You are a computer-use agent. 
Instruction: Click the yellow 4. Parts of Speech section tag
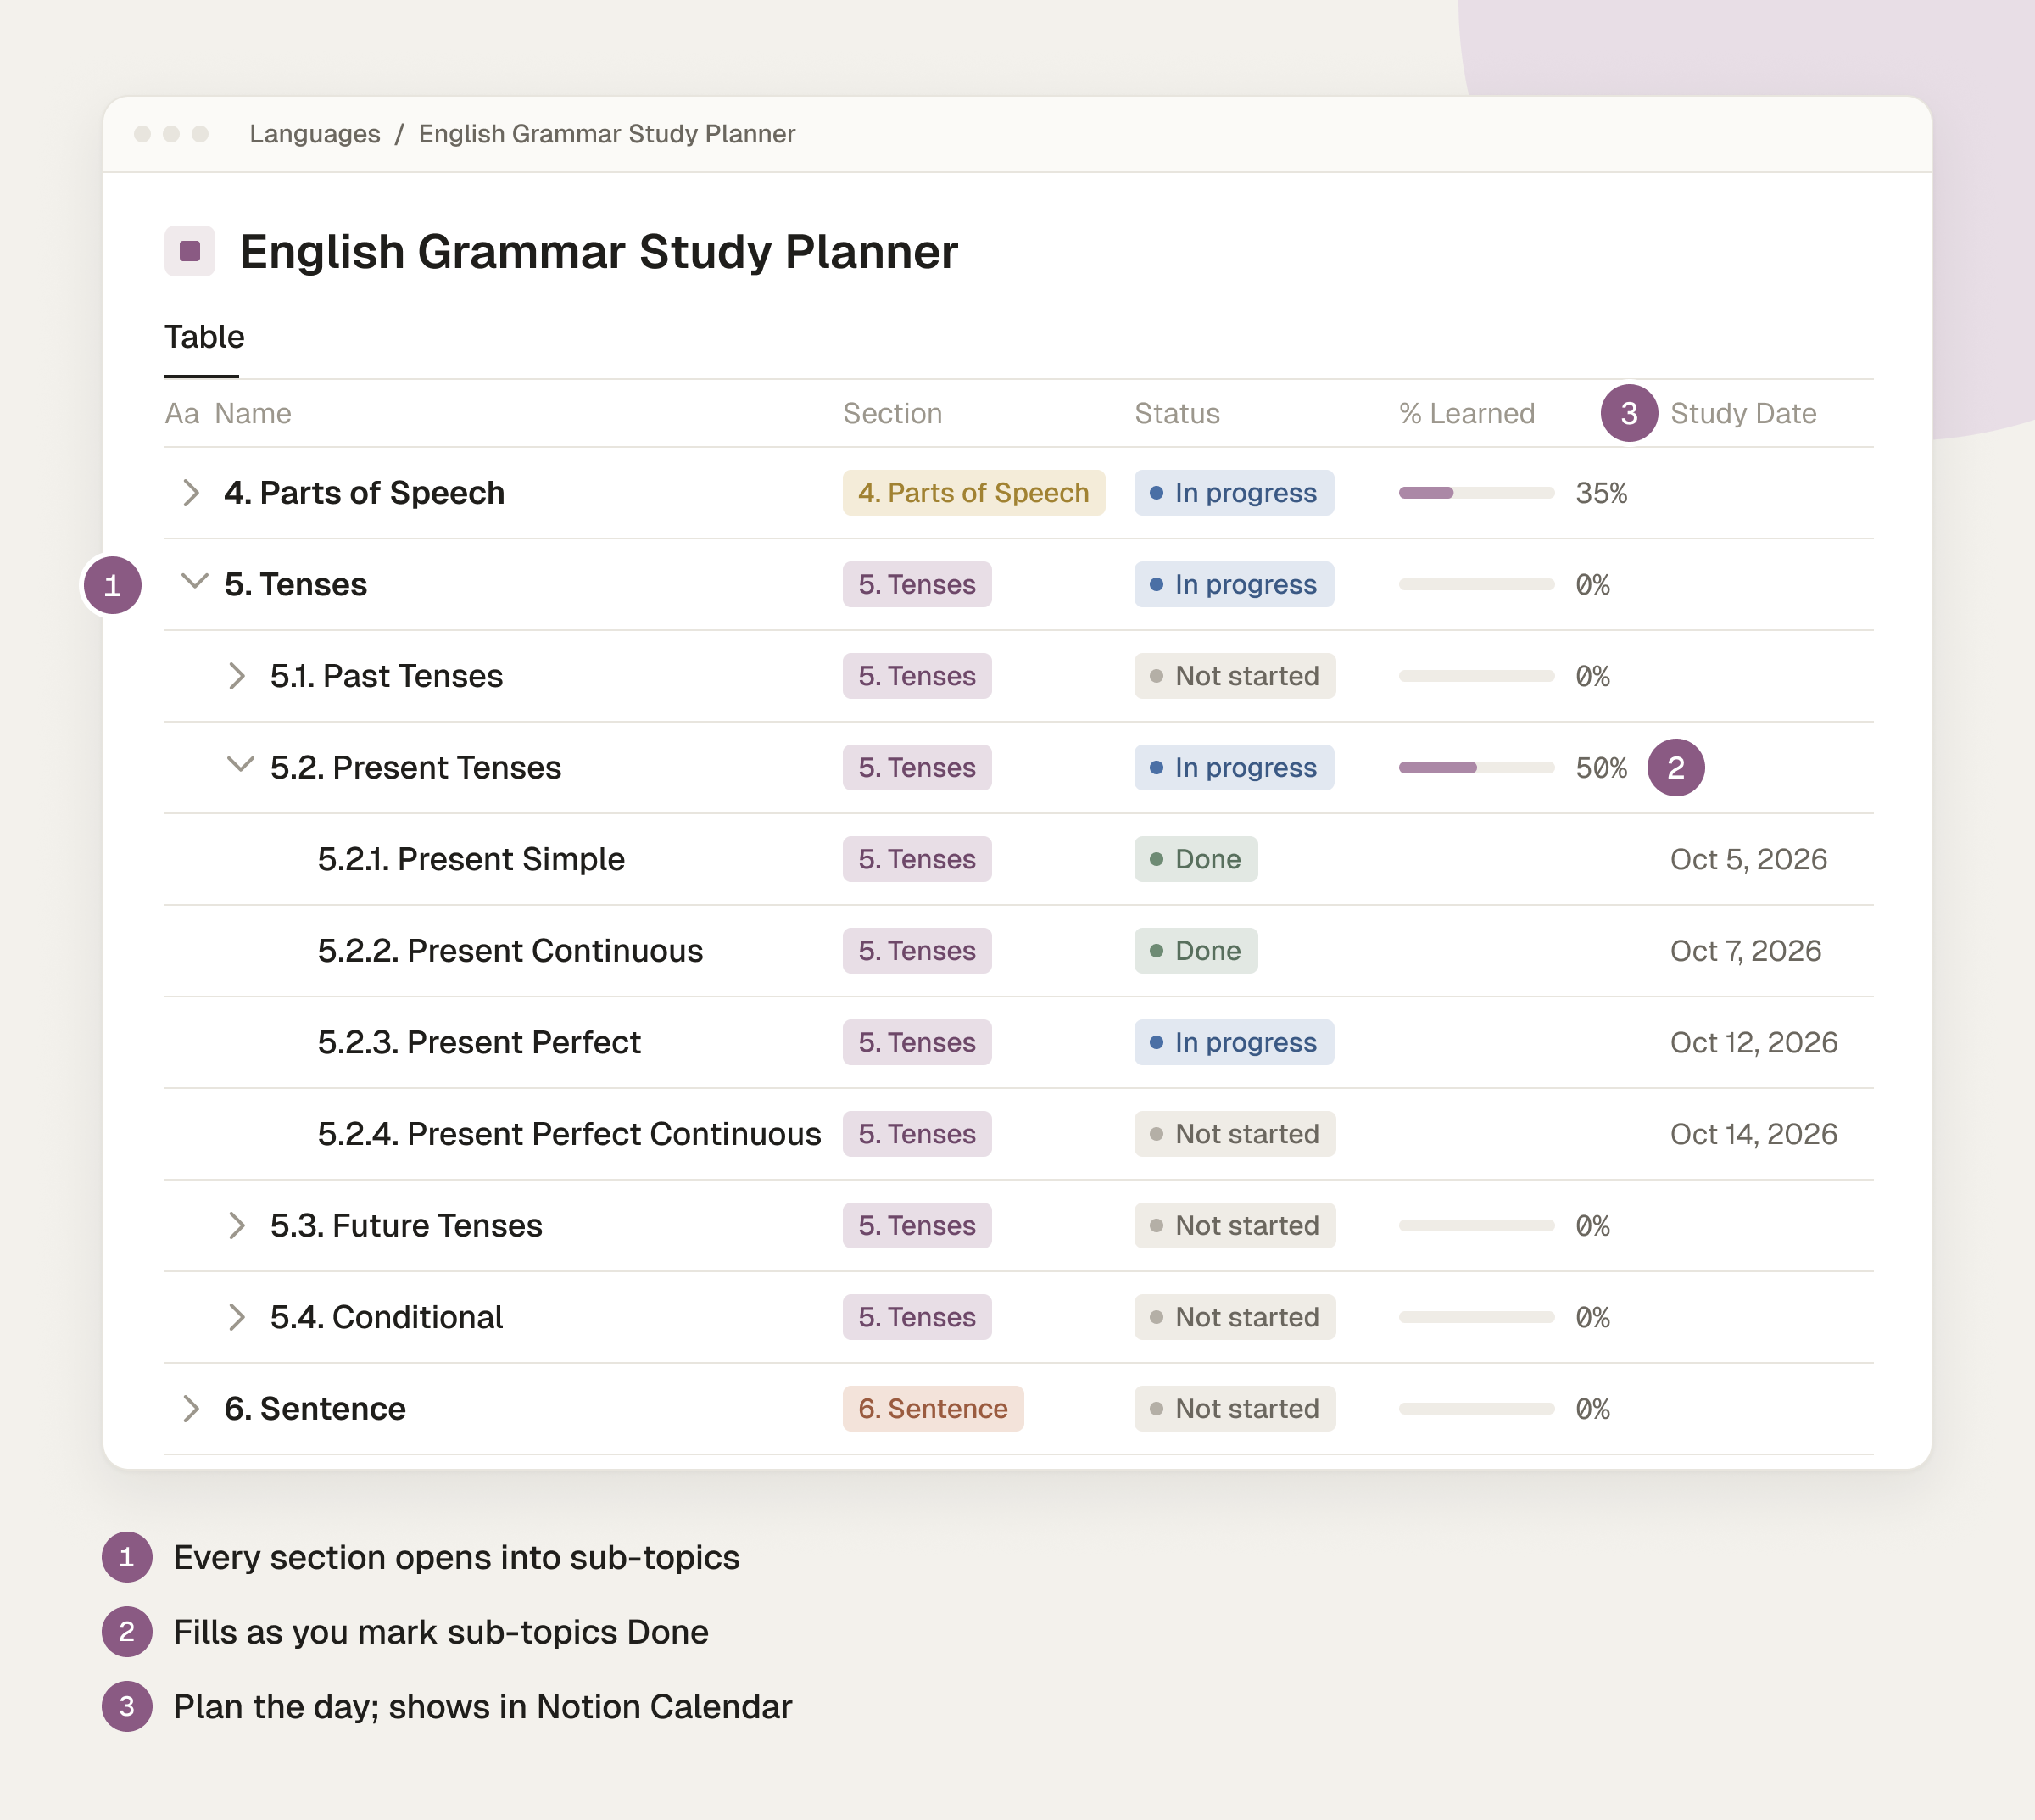click(974, 493)
